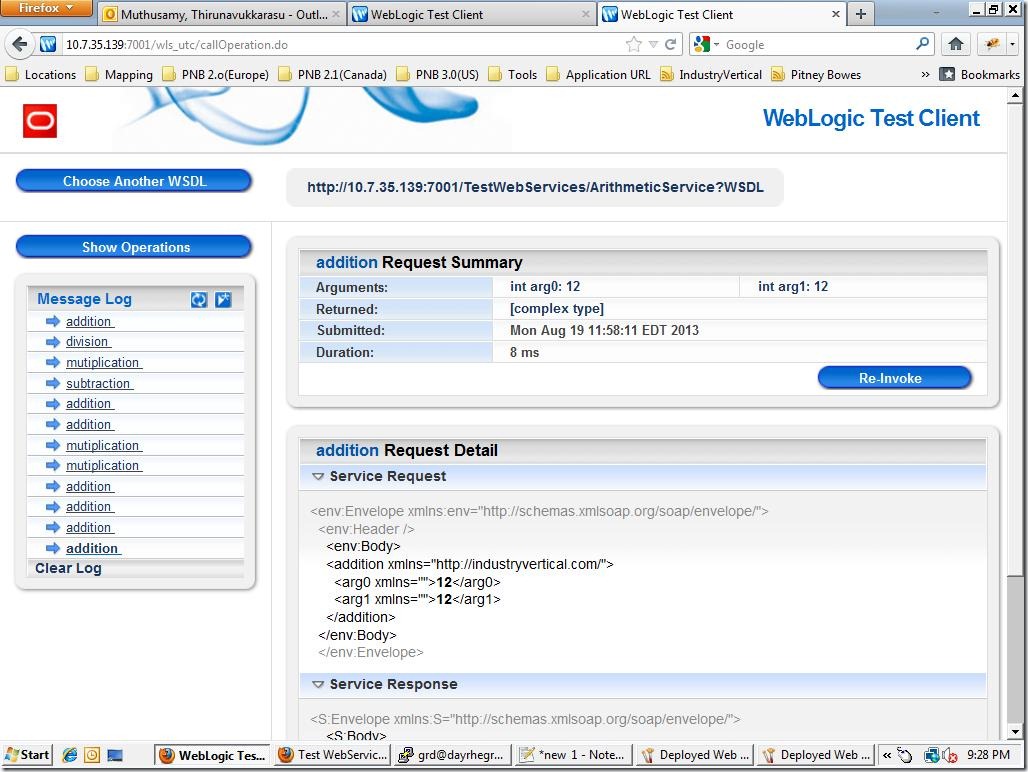Launch Outlook from quick launch
This screenshot has height=772, width=1028.
point(92,755)
